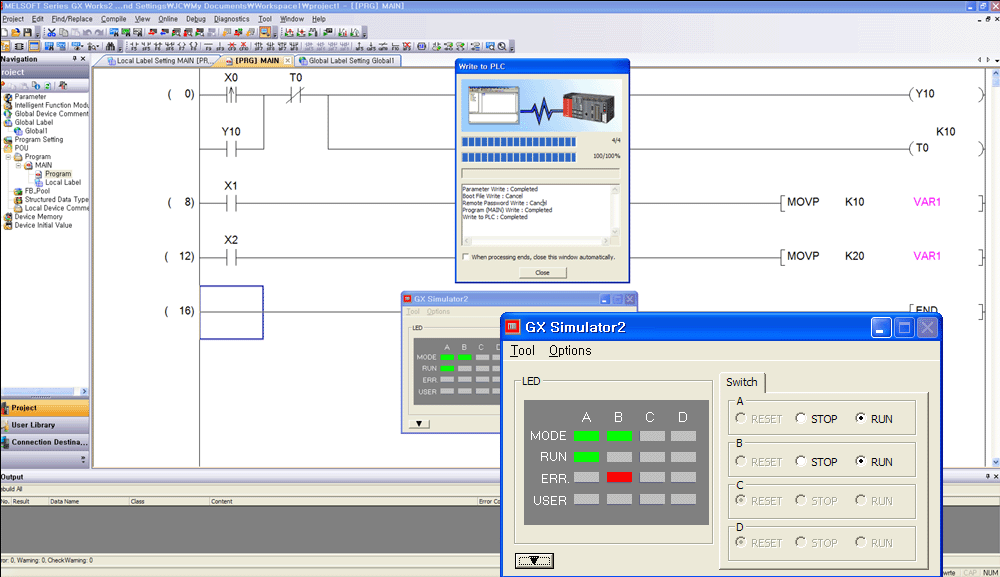This screenshot has height=577, width=1000.
Task: Click the property info icon in Navigation toolbar
Action: [36, 85]
